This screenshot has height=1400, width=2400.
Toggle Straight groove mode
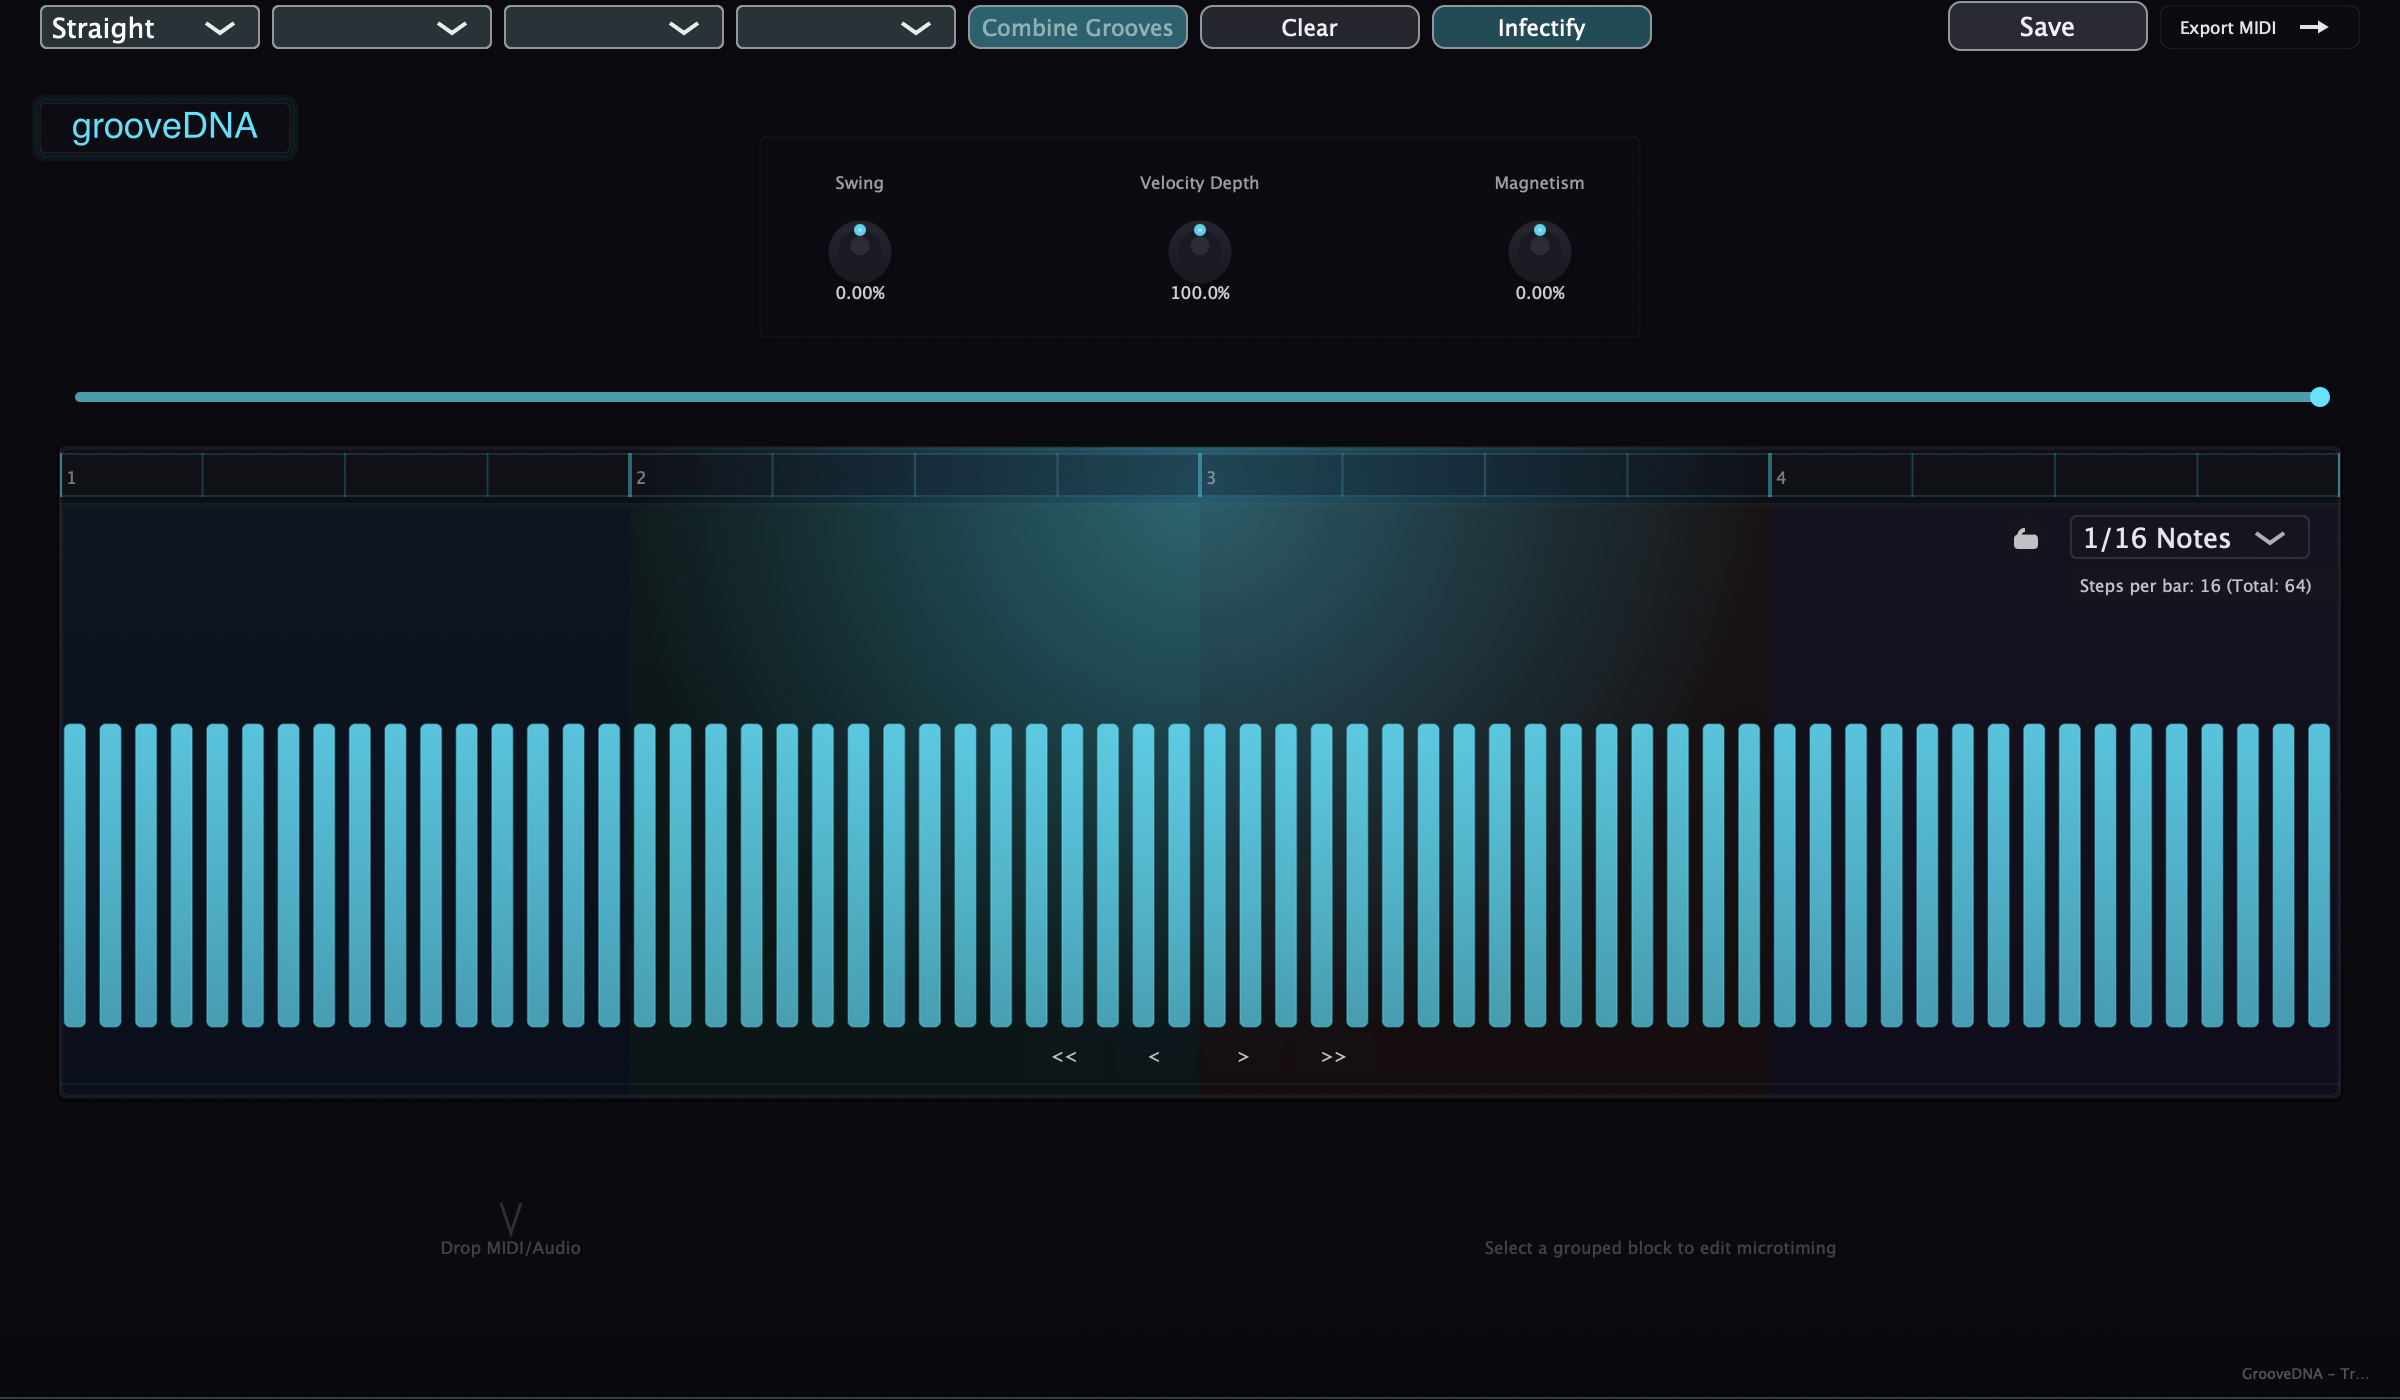click(148, 27)
